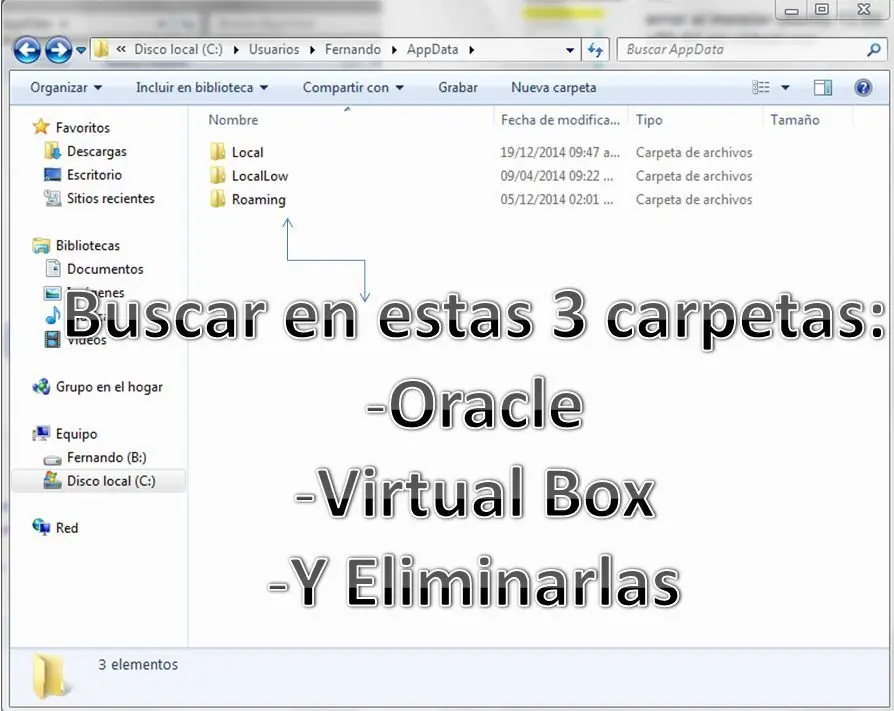Click the magnifying glass search icon
The width and height of the screenshot is (894, 711).
click(x=874, y=50)
